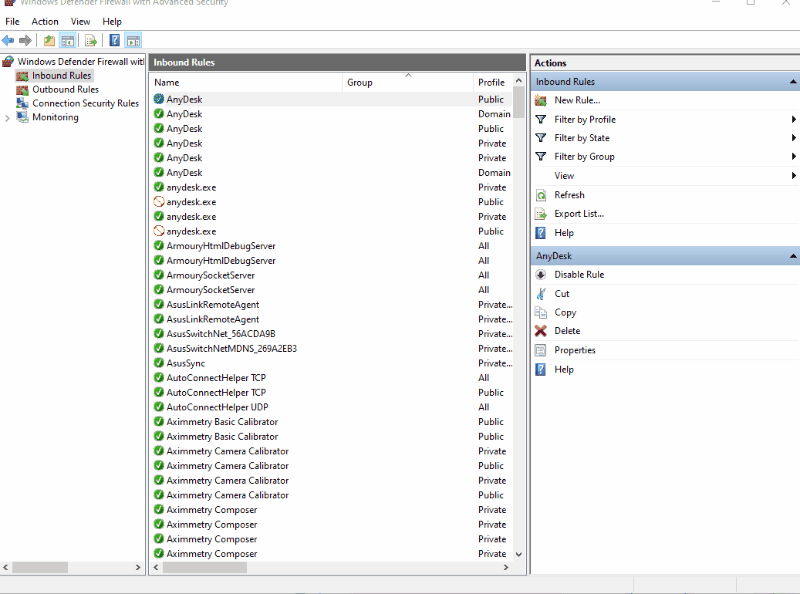The image size is (800, 594).
Task: Click the Disable Rule icon
Action: tap(541, 275)
